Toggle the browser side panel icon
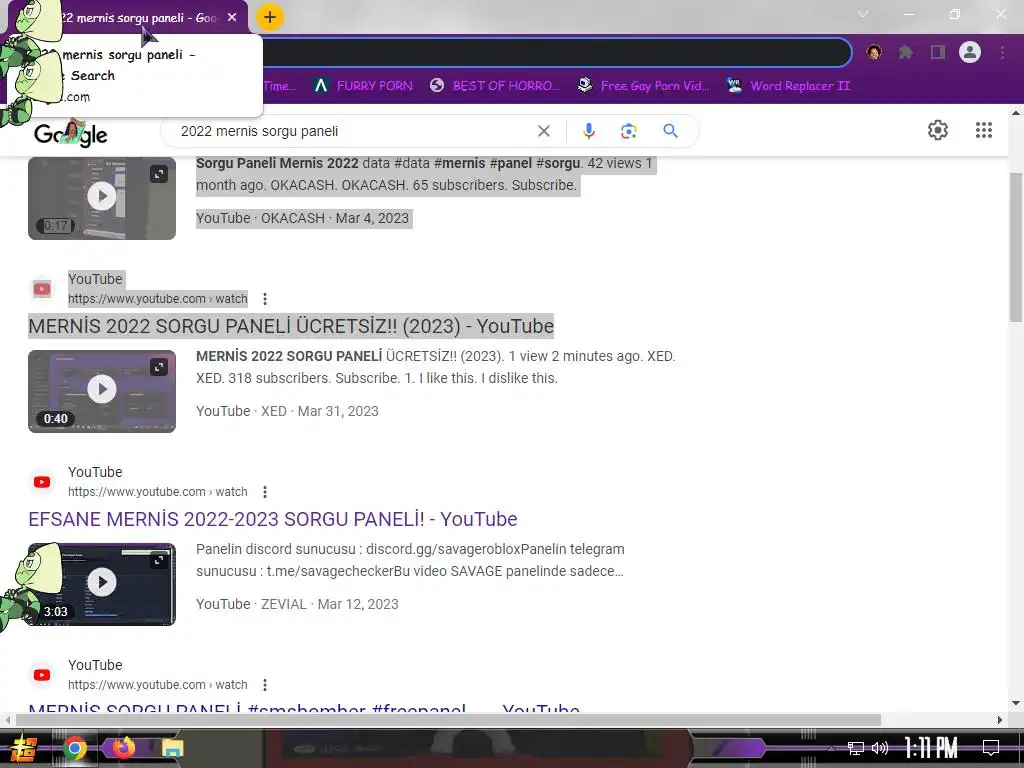This screenshot has height=768, width=1024. click(x=938, y=52)
